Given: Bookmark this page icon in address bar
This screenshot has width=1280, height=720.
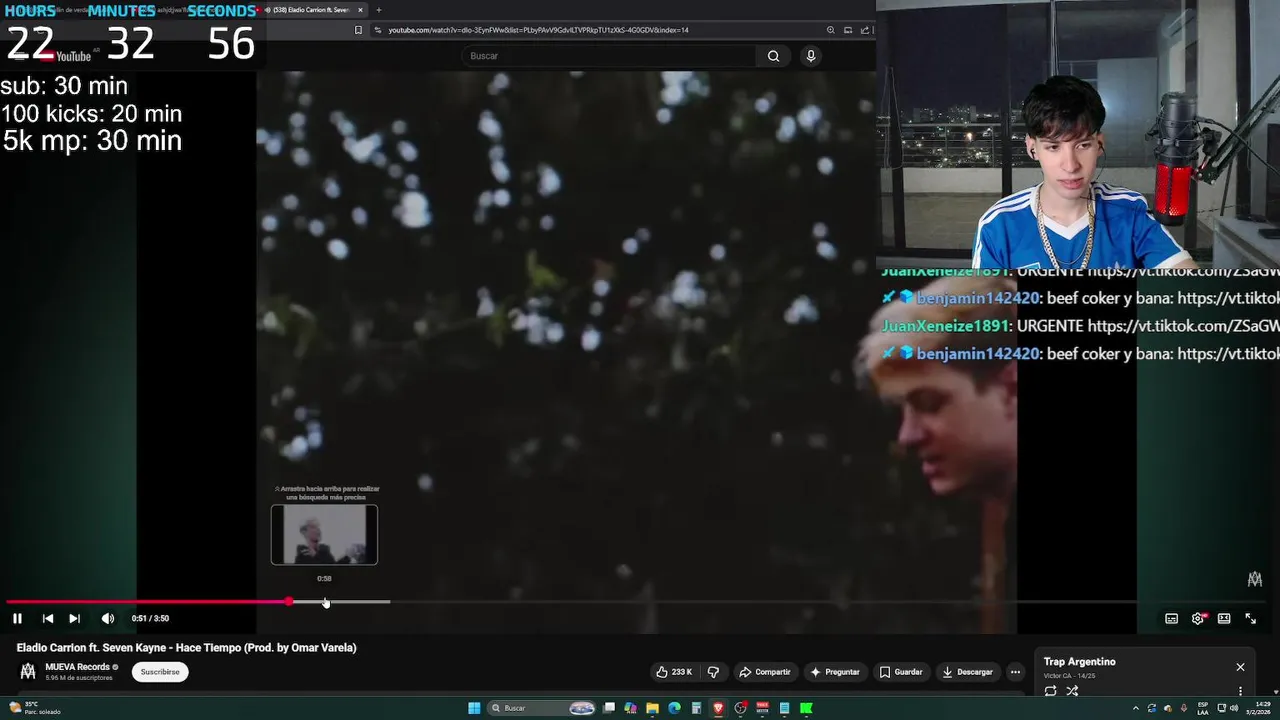Looking at the screenshot, I should click(x=358, y=30).
